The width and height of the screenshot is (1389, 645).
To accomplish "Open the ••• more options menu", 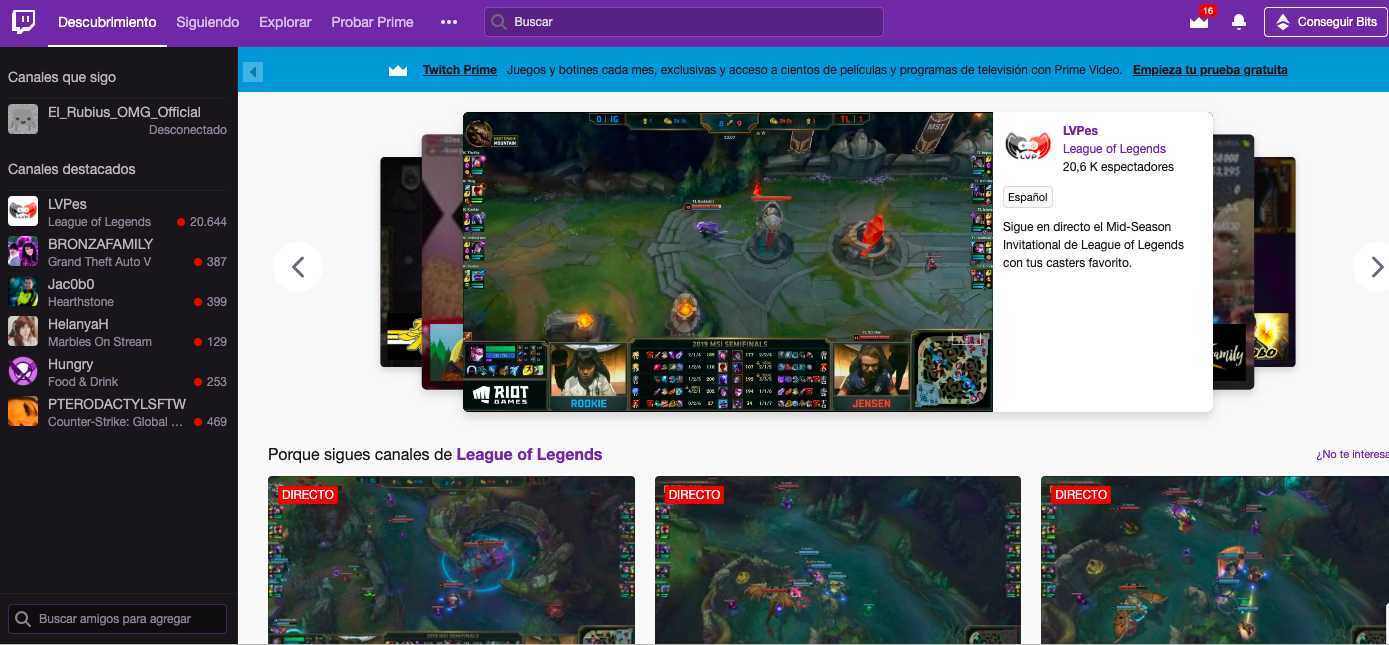I will [x=448, y=21].
